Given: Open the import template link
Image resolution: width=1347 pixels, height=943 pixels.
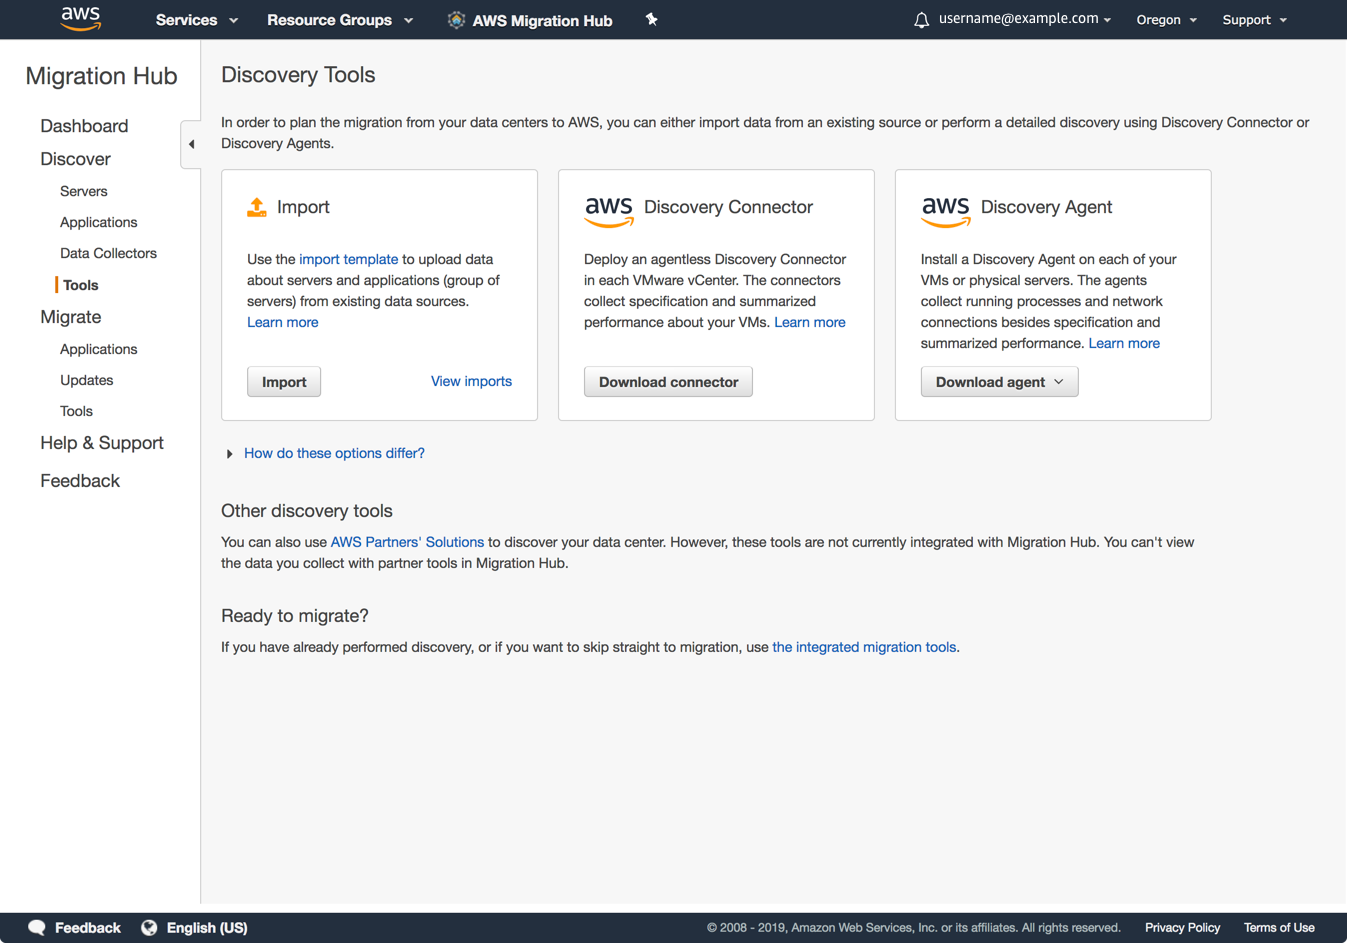Looking at the screenshot, I should click(348, 259).
